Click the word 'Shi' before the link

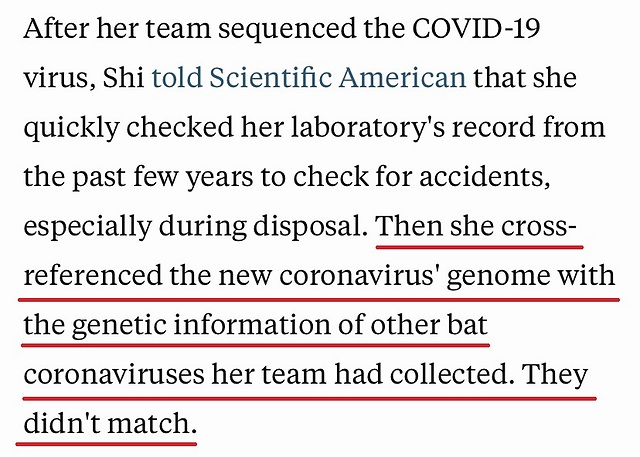pyautogui.click(x=123, y=77)
